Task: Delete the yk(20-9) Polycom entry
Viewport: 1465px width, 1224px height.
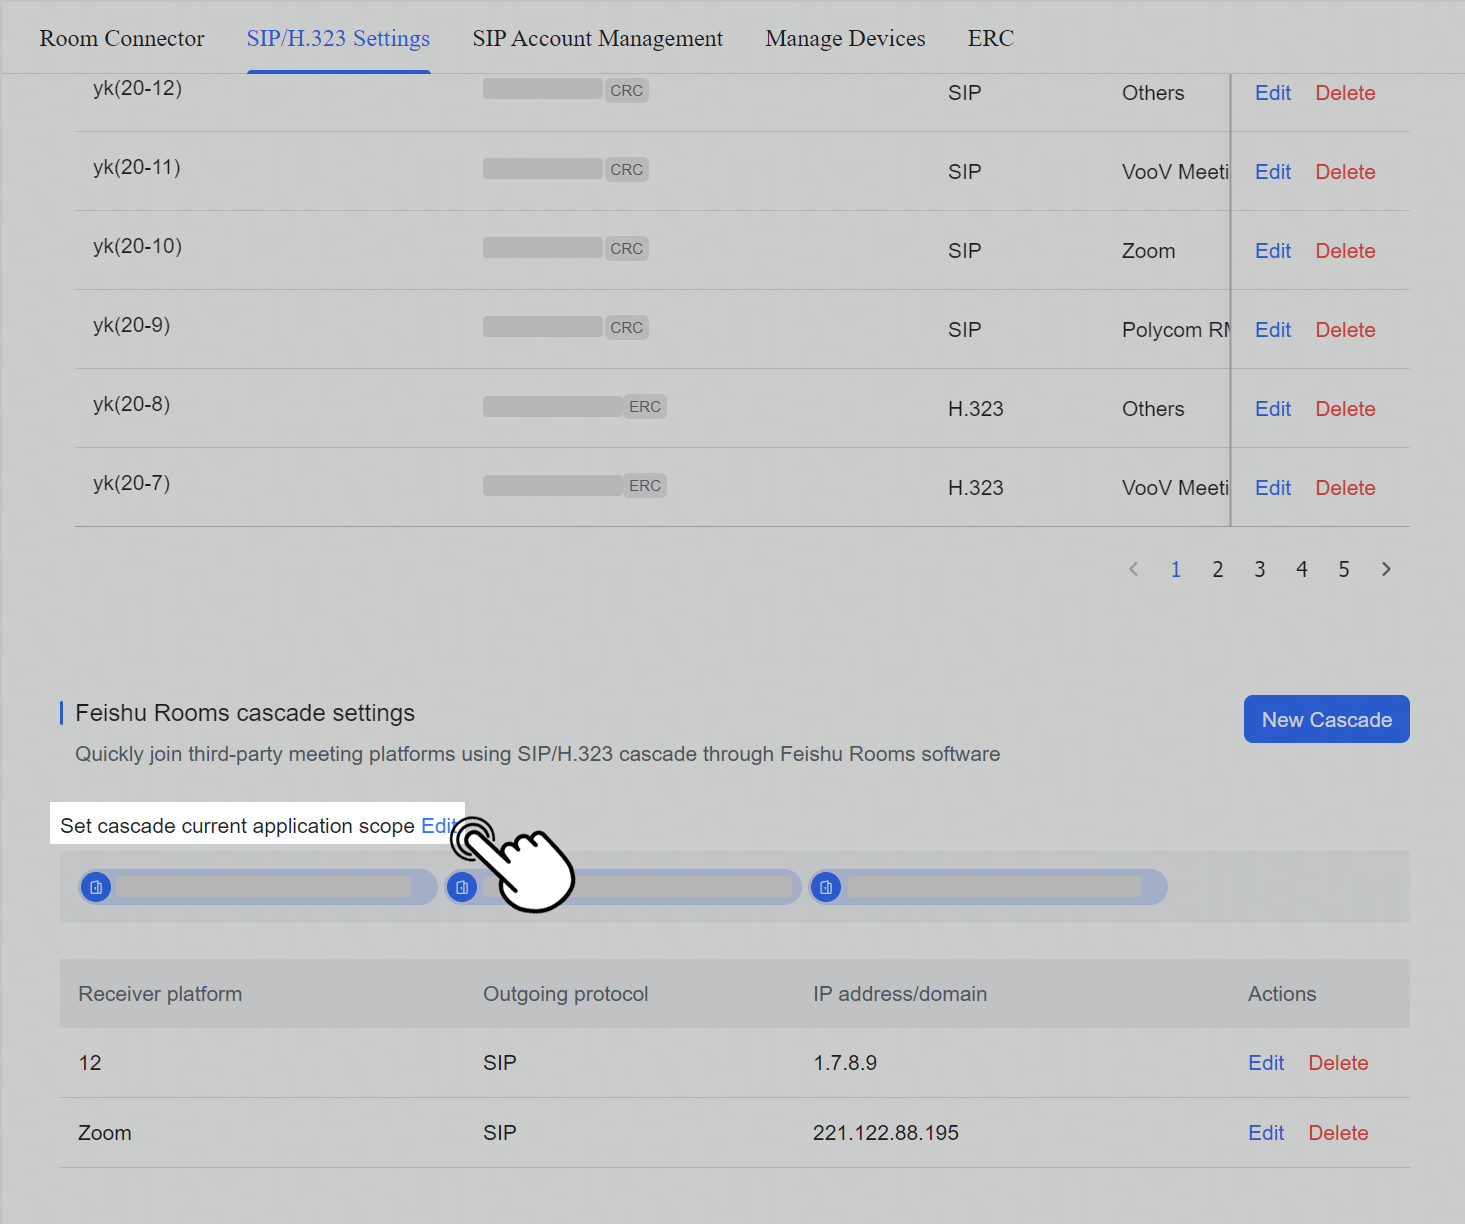Action: point(1345,330)
